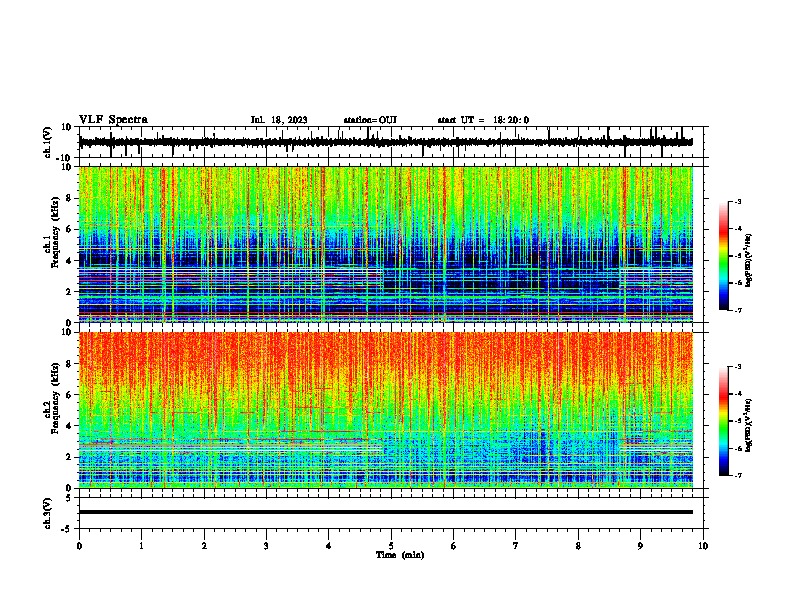
Task: Select the ch.2 colorbar log(PSD) label
Action: (x=749, y=426)
